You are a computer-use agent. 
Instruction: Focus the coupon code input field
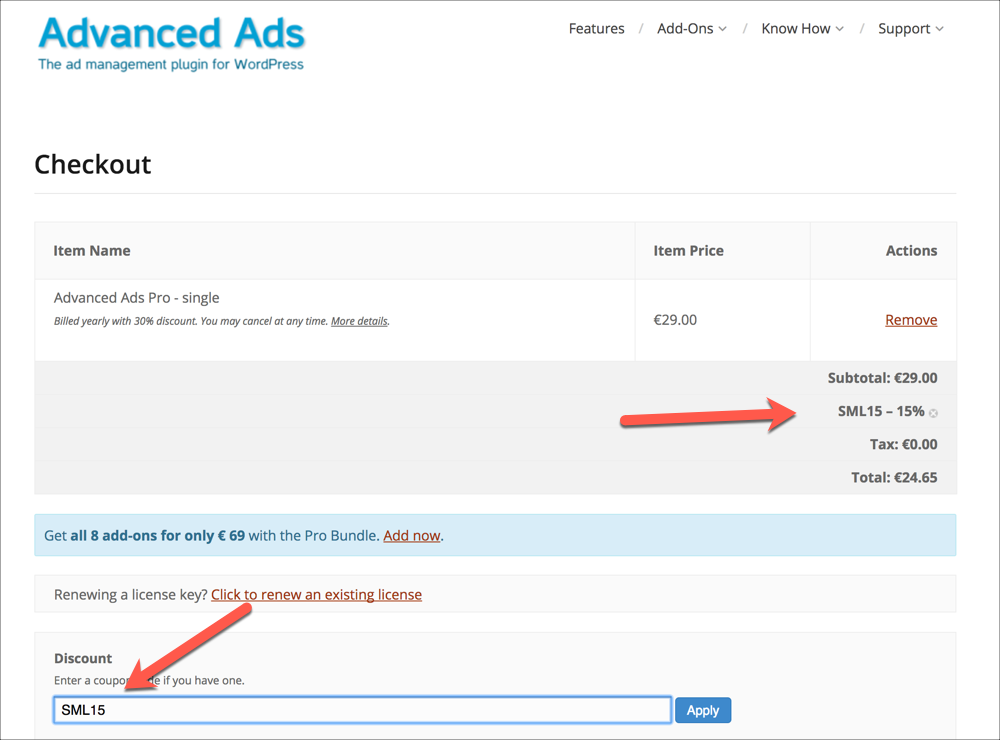coord(362,710)
